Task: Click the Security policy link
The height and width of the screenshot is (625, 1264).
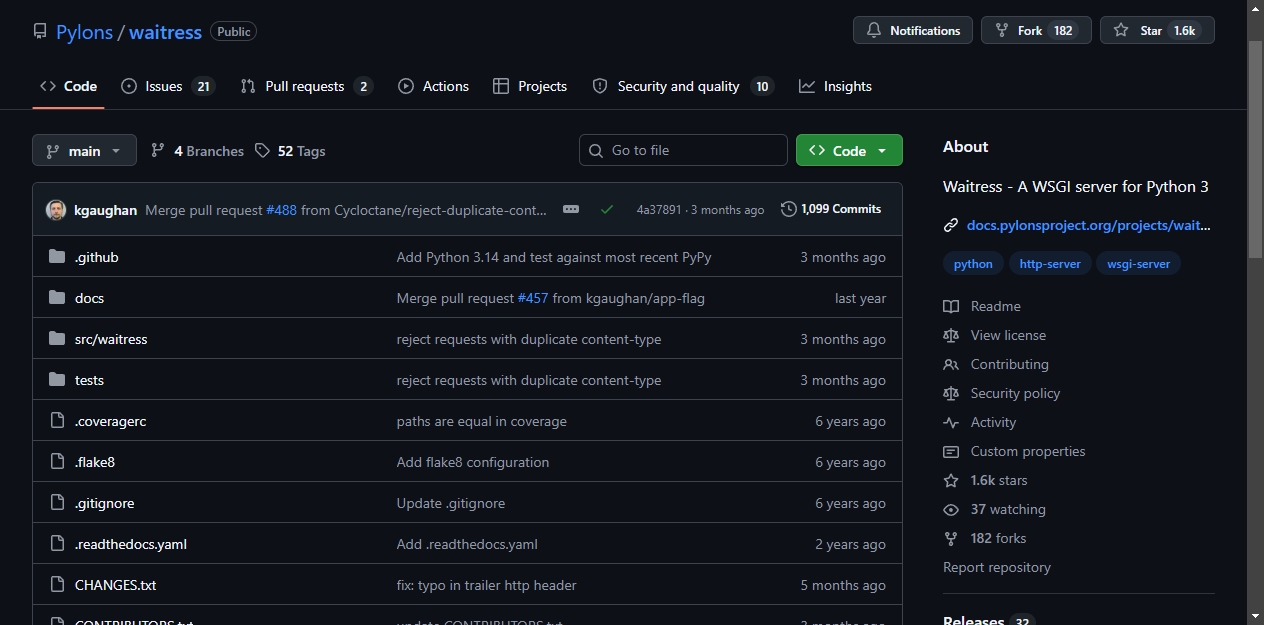Action: pyautogui.click(x=1015, y=393)
